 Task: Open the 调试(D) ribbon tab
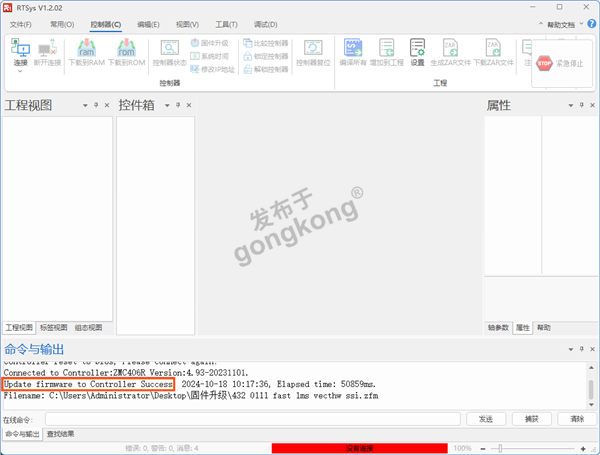tap(266, 24)
